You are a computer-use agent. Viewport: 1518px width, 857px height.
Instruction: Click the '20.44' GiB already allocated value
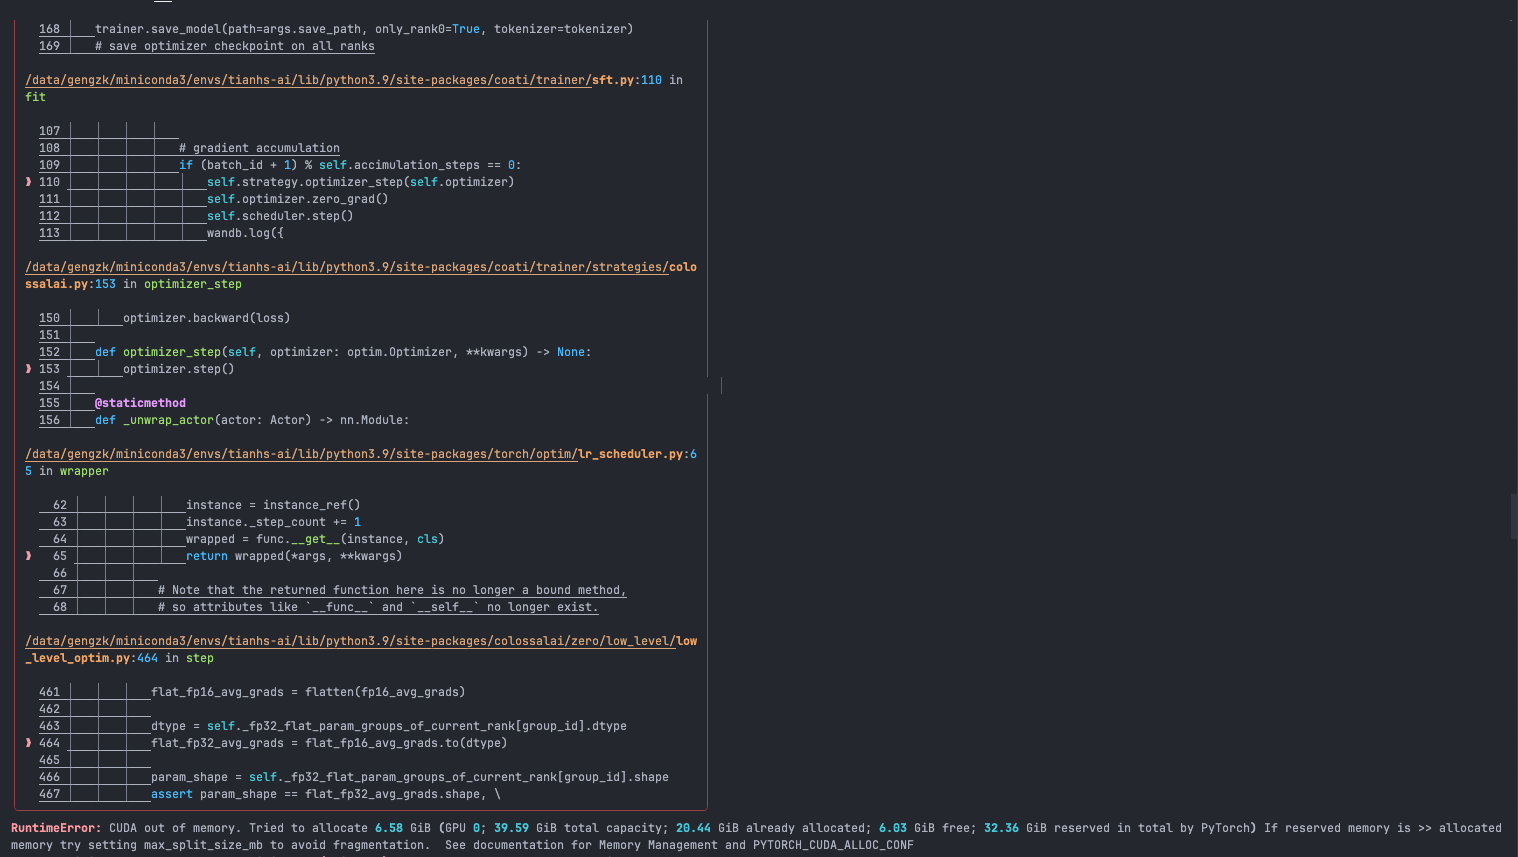693,828
